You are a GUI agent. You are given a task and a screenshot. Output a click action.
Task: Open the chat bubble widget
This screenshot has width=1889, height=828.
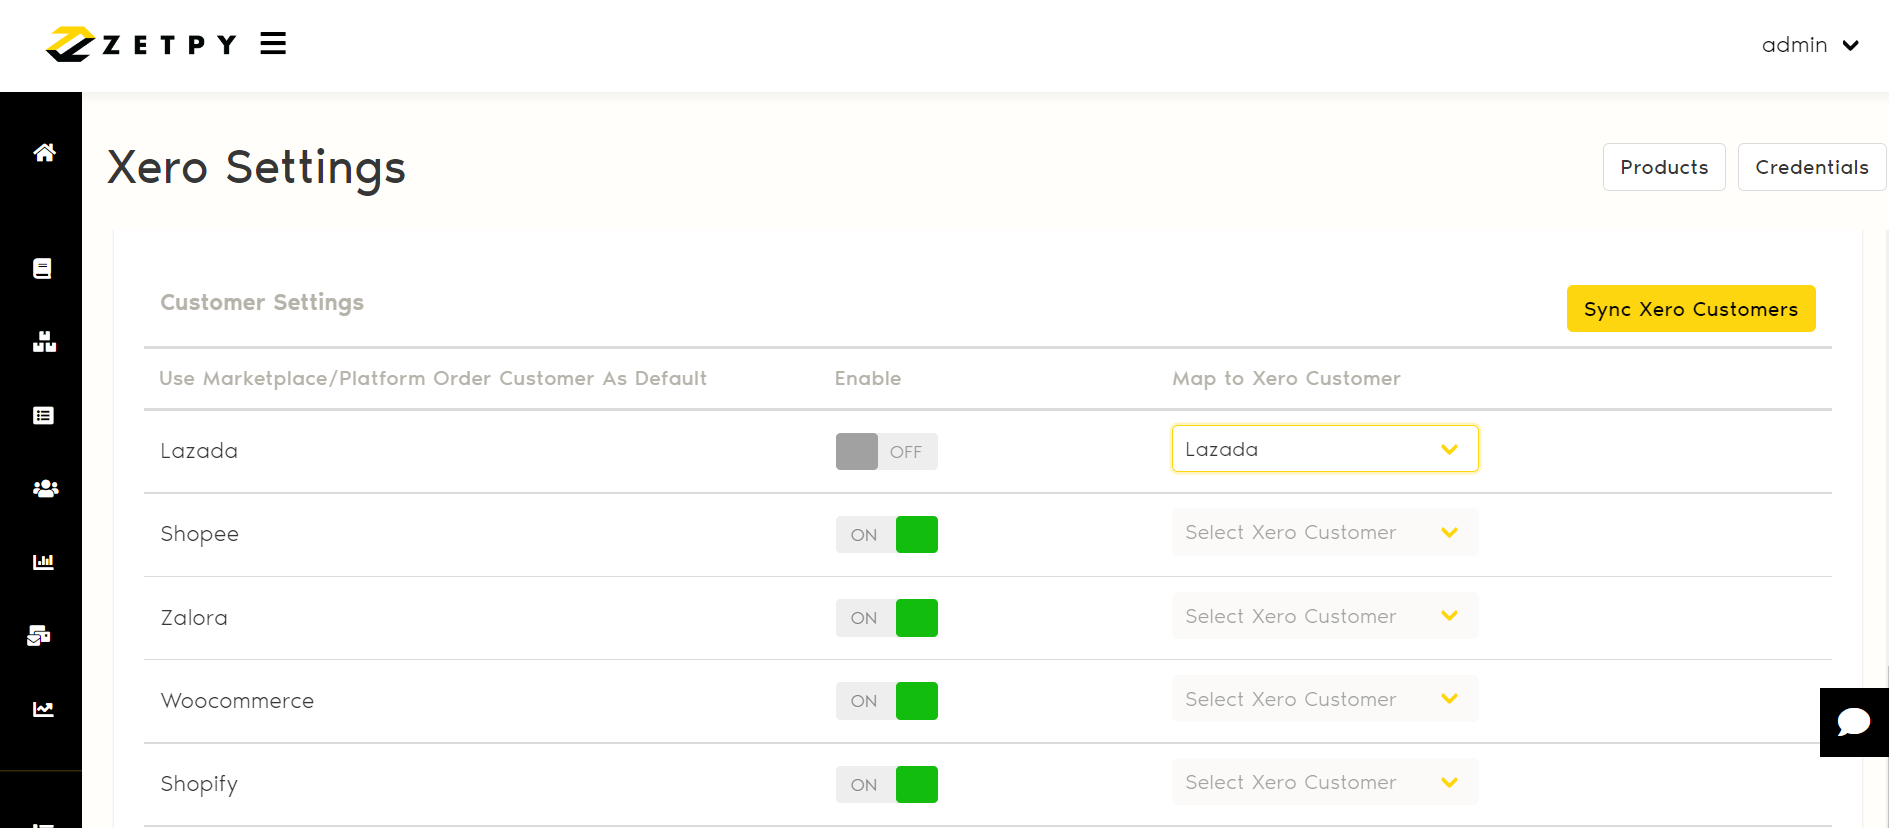pyautogui.click(x=1854, y=722)
